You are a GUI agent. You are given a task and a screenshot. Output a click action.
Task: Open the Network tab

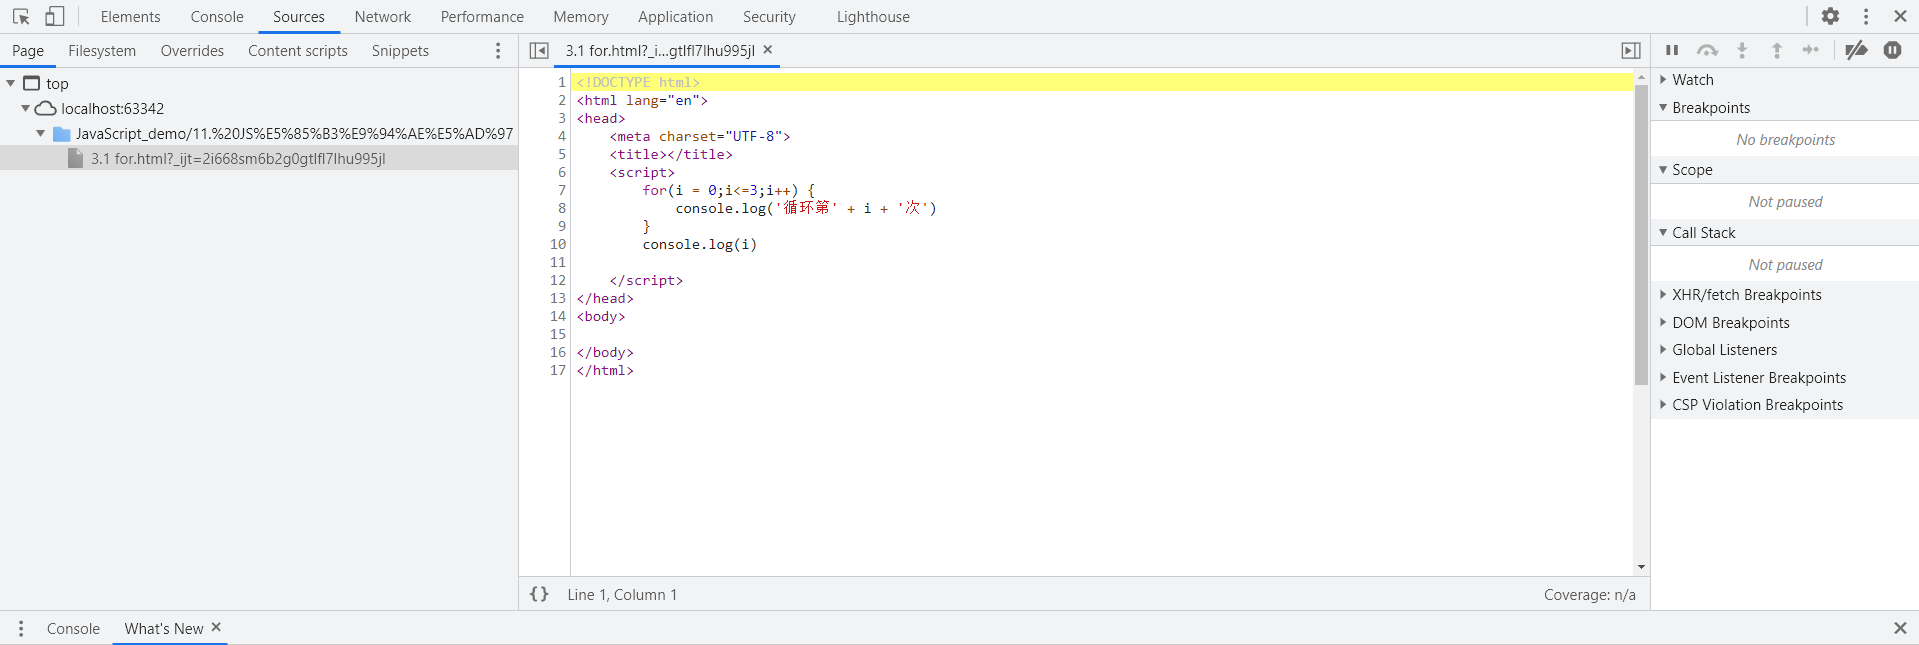pyautogui.click(x=383, y=17)
